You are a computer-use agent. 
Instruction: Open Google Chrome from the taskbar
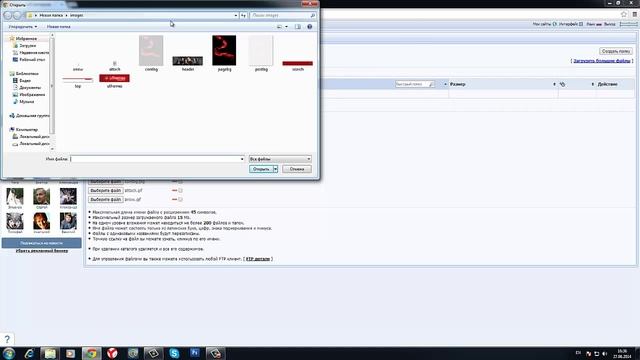(x=91, y=353)
